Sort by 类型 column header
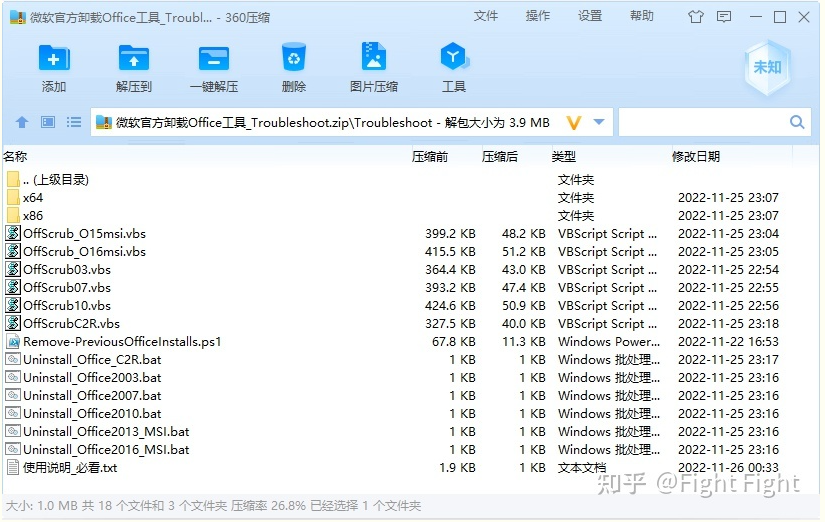This screenshot has height=522, width=825. tap(564, 156)
